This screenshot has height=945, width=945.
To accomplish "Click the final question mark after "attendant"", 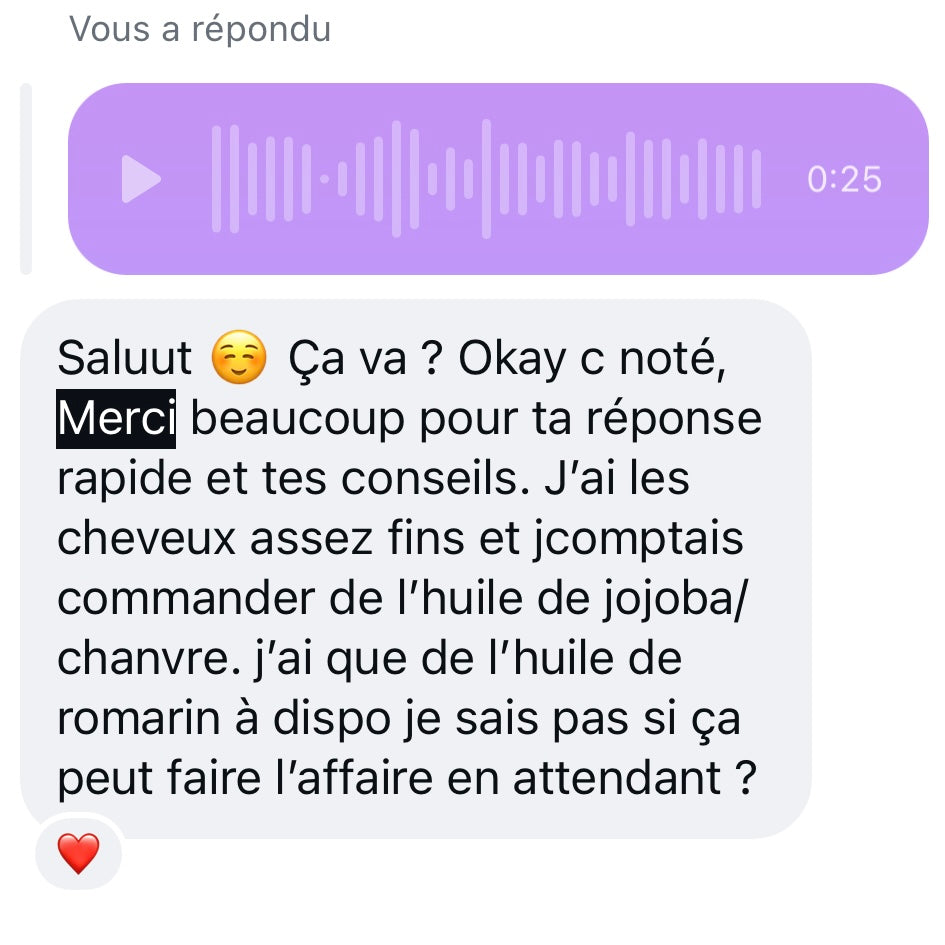I will [x=746, y=778].
